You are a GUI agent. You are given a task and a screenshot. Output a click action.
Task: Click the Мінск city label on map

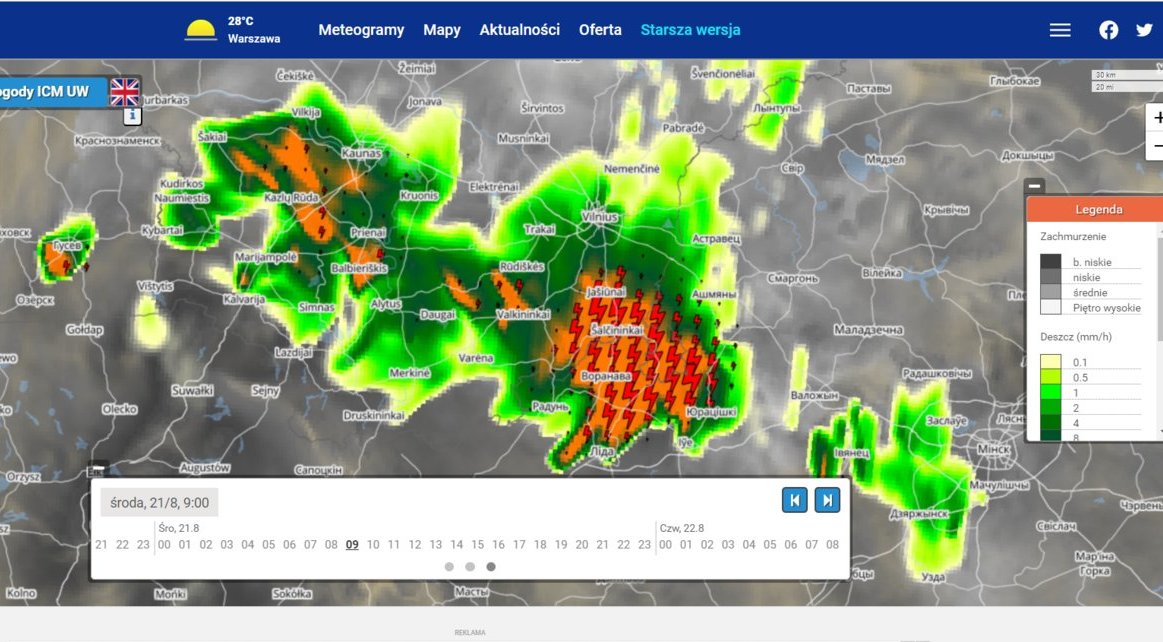pos(993,449)
